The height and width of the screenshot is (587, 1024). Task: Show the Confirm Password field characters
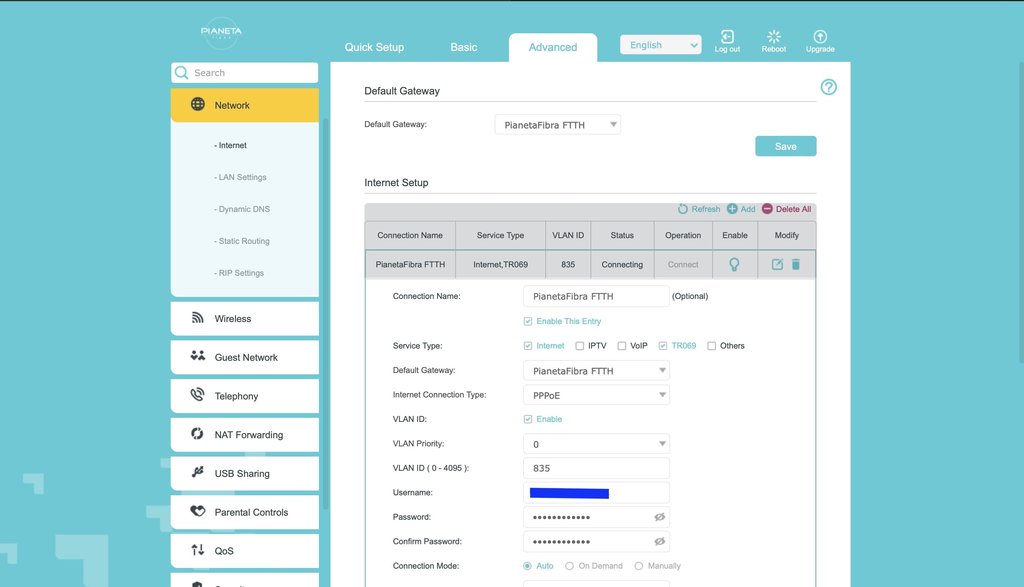660,541
